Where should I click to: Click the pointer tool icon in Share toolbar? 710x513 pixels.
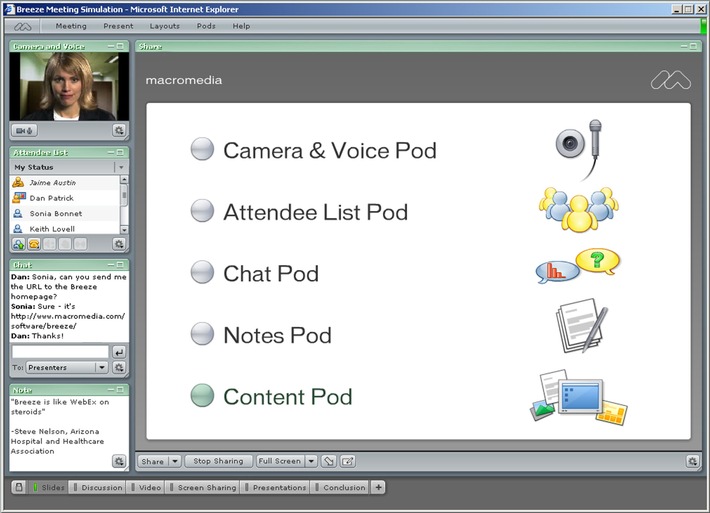329,461
